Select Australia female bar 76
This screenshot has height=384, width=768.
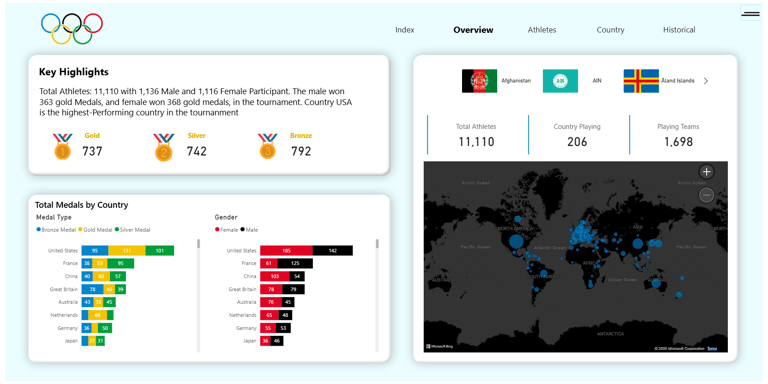(271, 302)
